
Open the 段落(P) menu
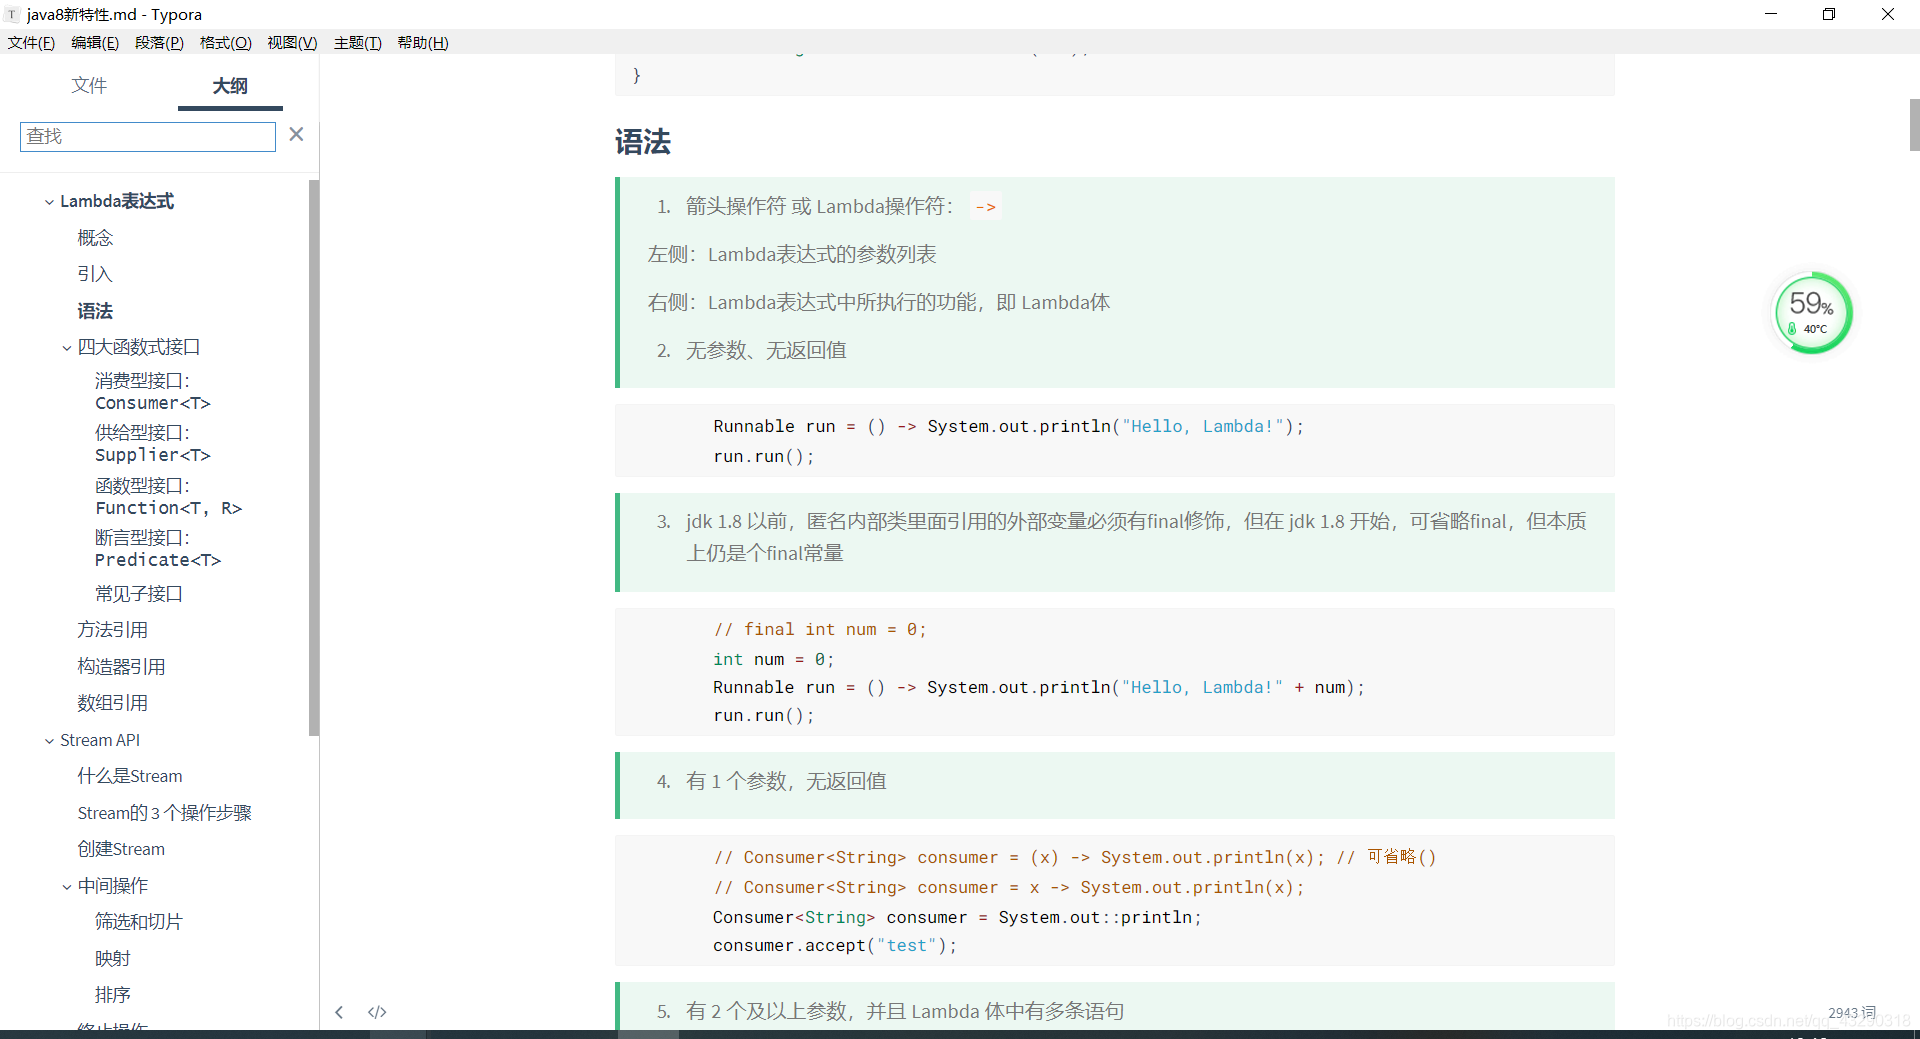(159, 42)
